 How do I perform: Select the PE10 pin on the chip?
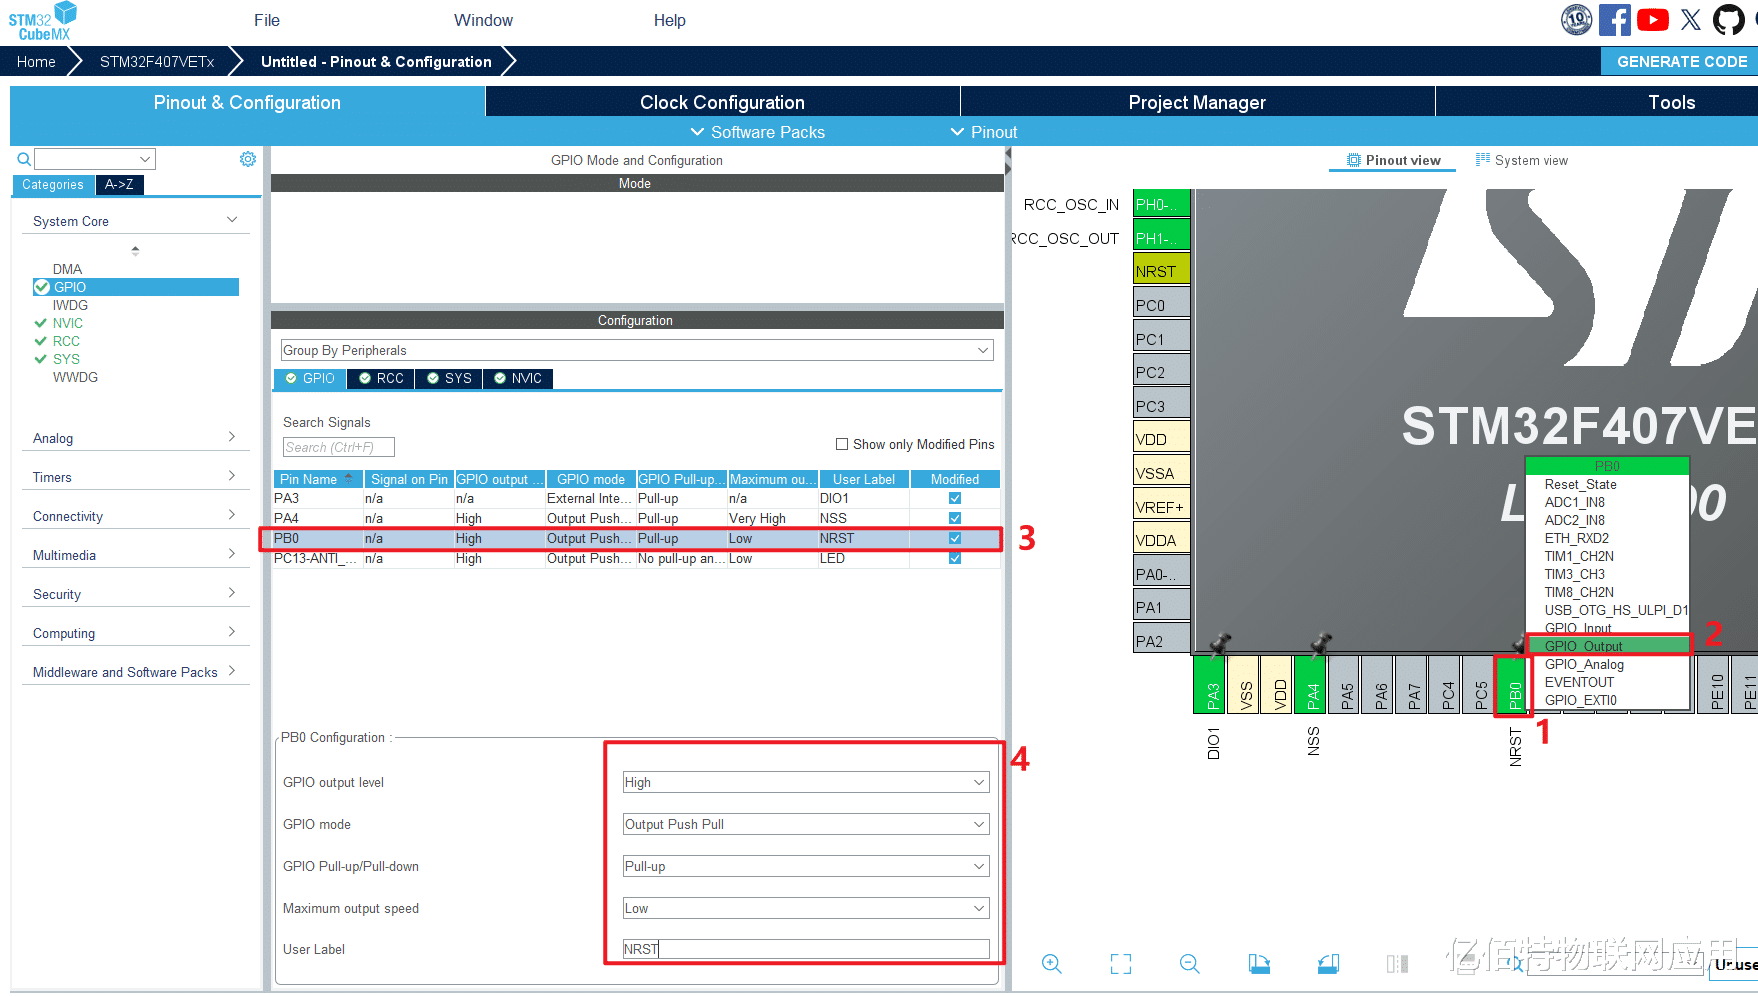tap(1715, 684)
